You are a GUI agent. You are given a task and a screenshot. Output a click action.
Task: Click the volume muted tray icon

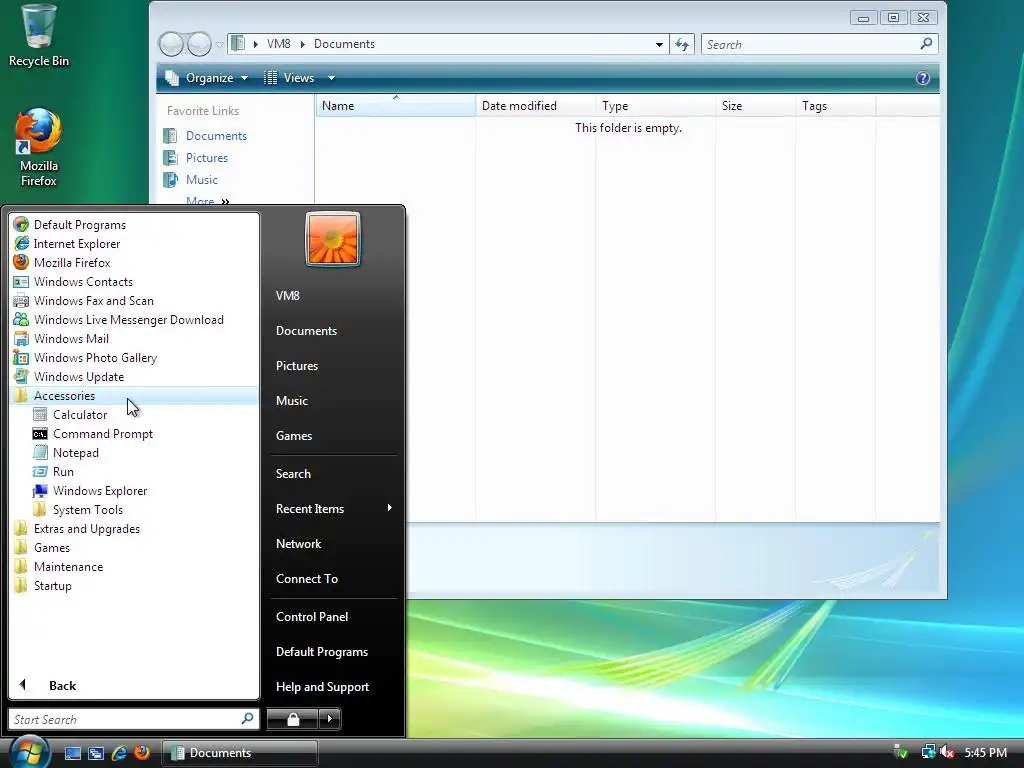coord(947,752)
